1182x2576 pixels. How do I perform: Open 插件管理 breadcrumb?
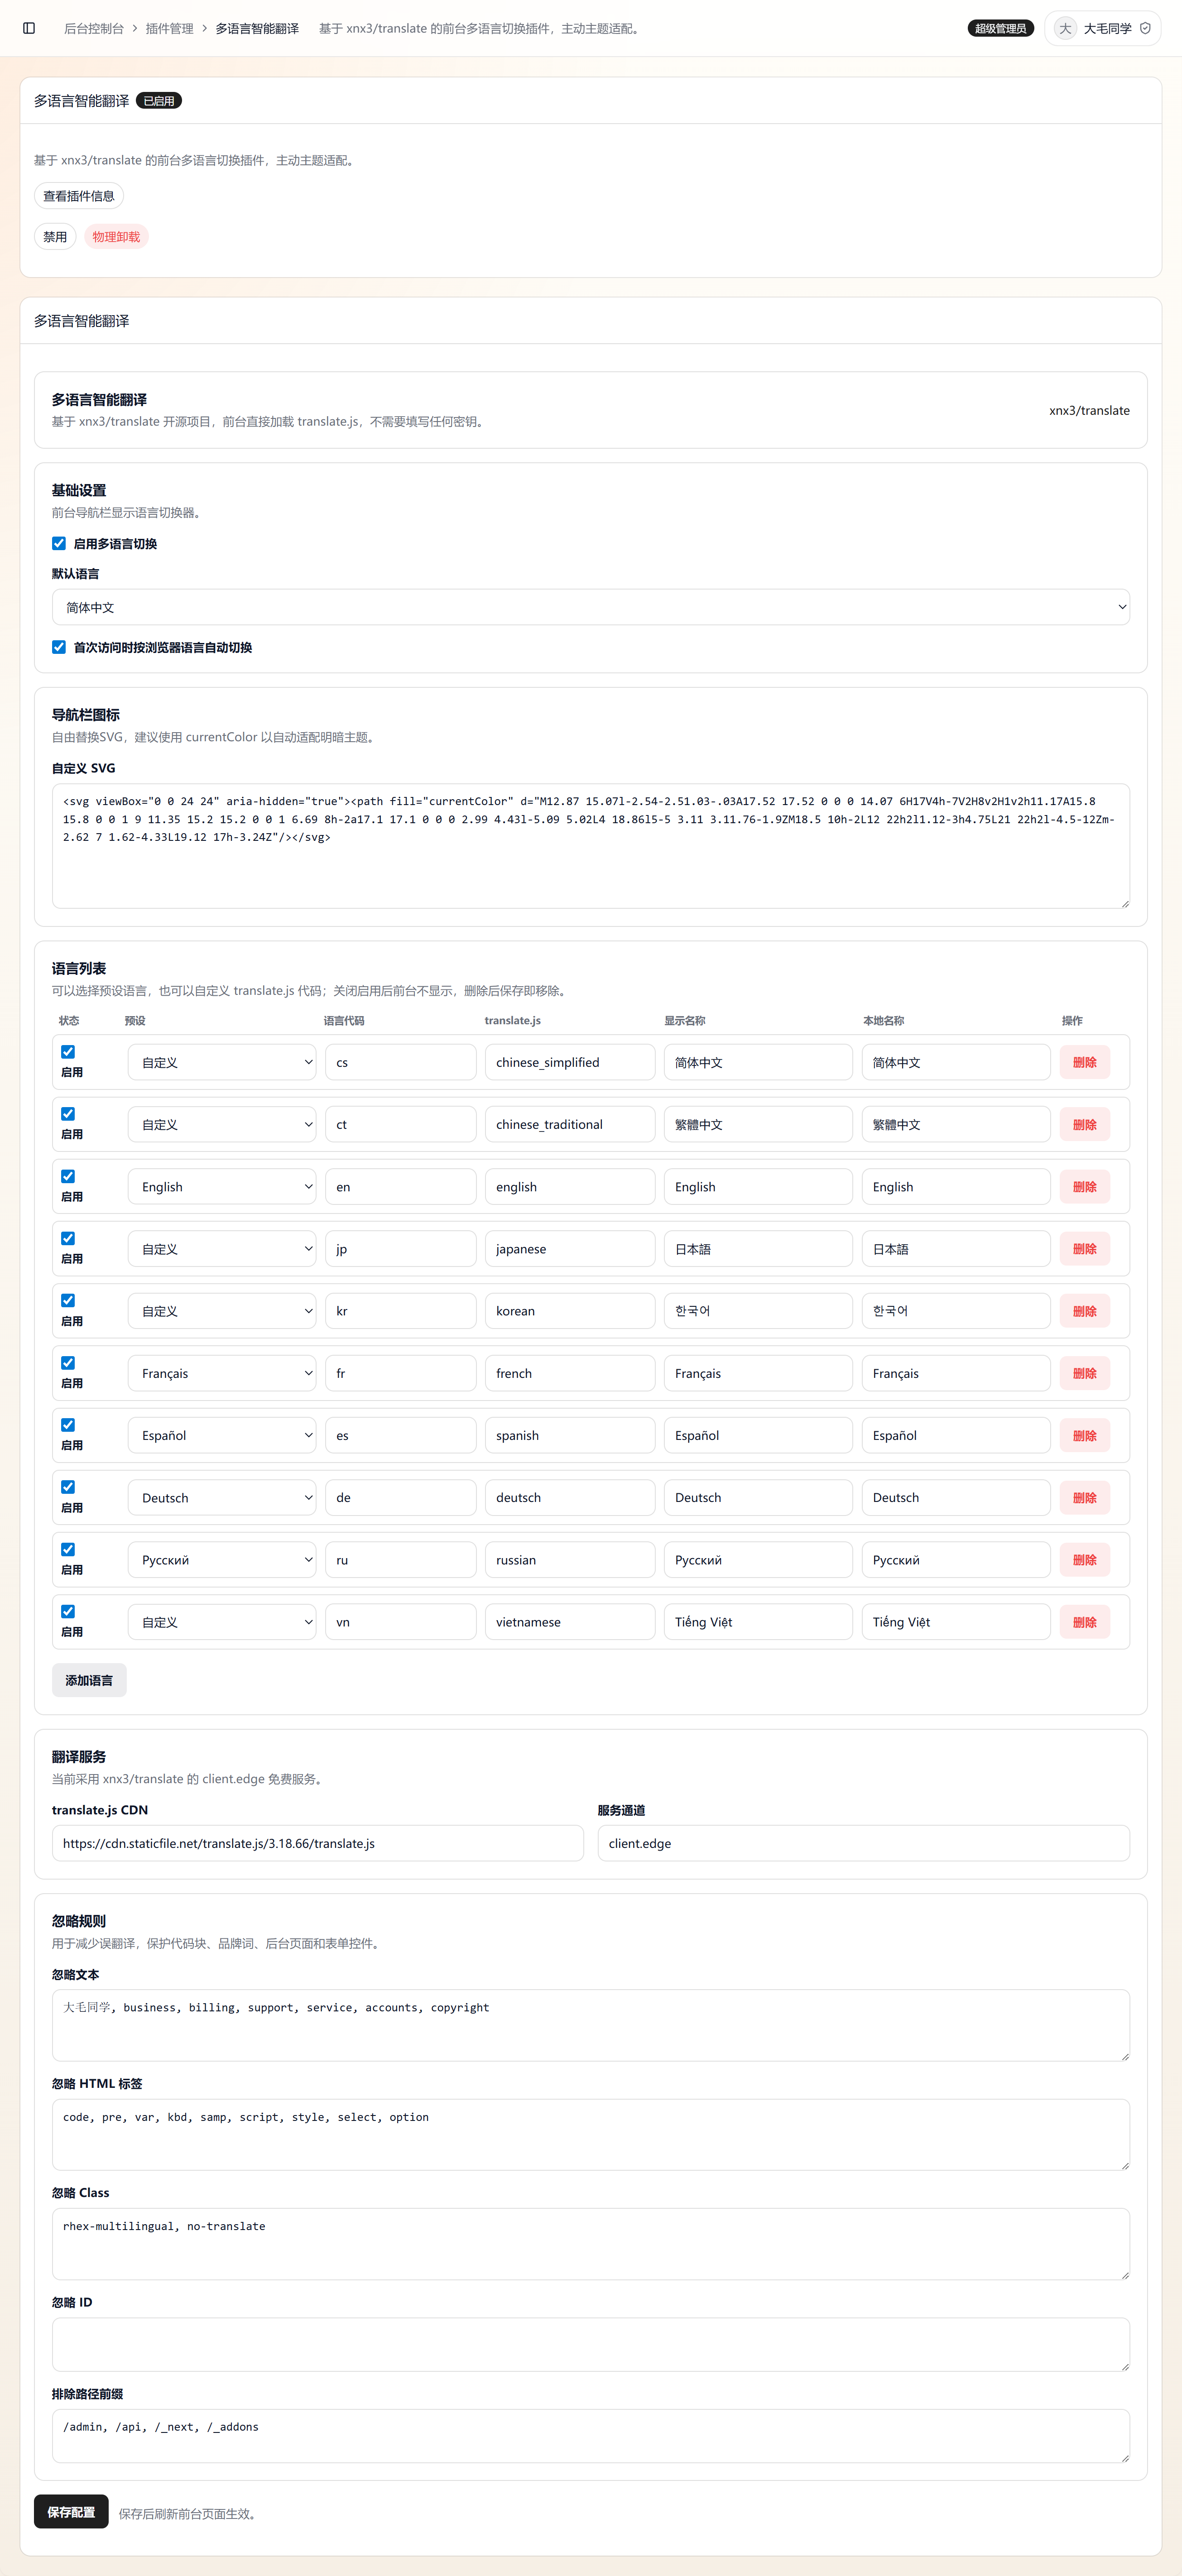[170, 28]
